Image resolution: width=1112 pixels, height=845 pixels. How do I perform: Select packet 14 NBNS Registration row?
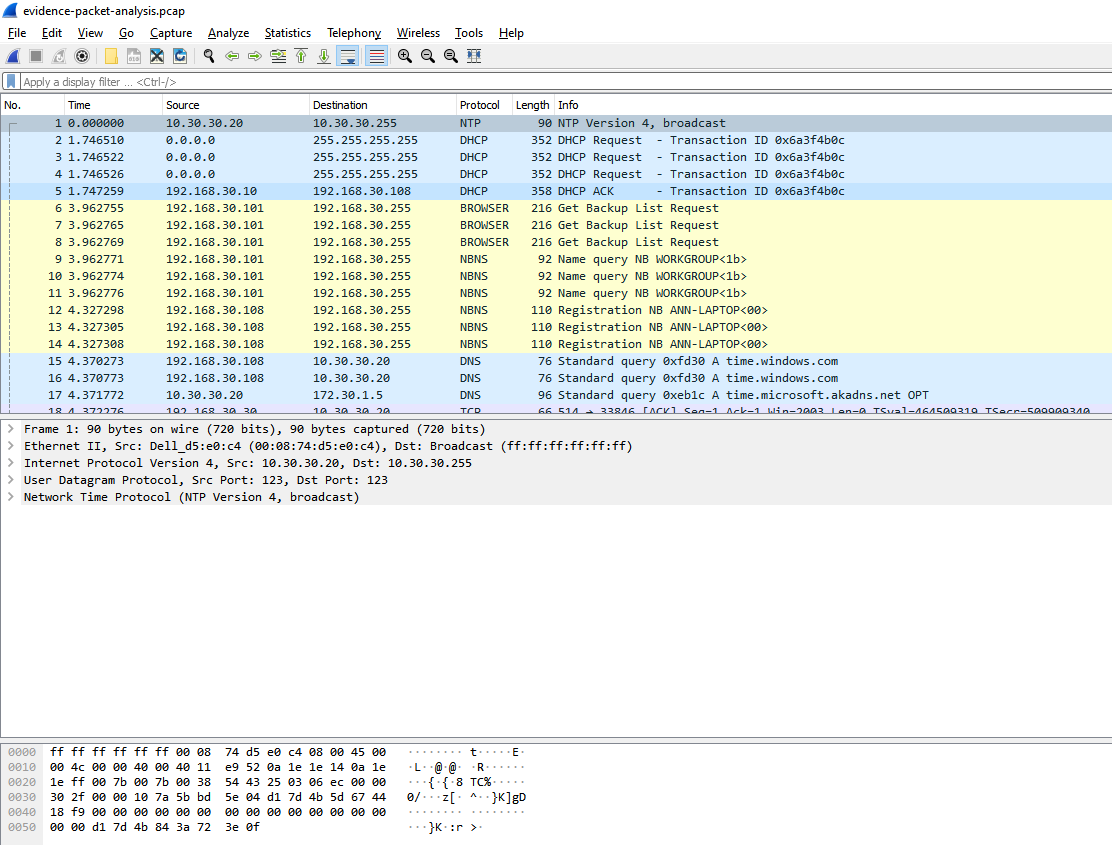(556, 345)
